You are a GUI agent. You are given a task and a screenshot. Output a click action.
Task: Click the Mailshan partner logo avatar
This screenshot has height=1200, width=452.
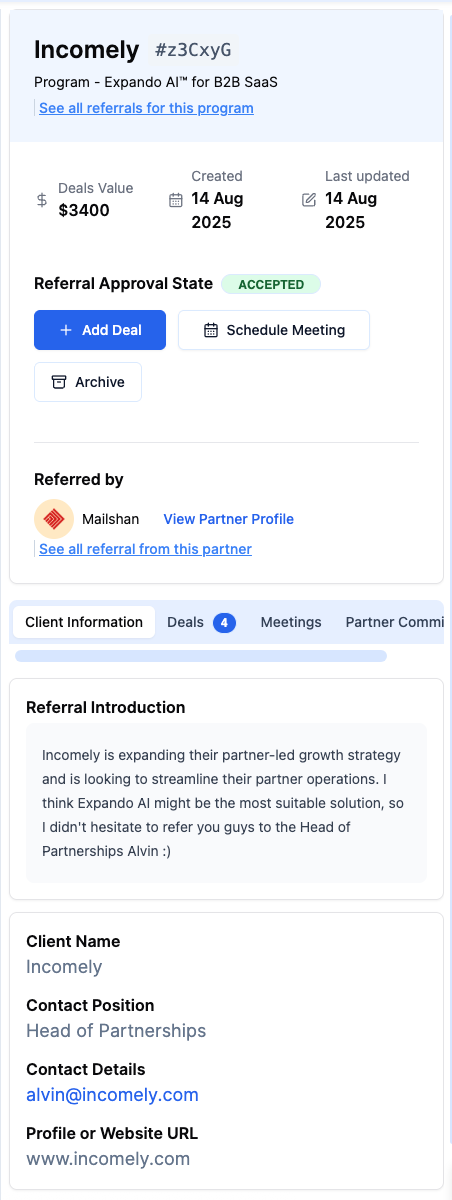54,519
